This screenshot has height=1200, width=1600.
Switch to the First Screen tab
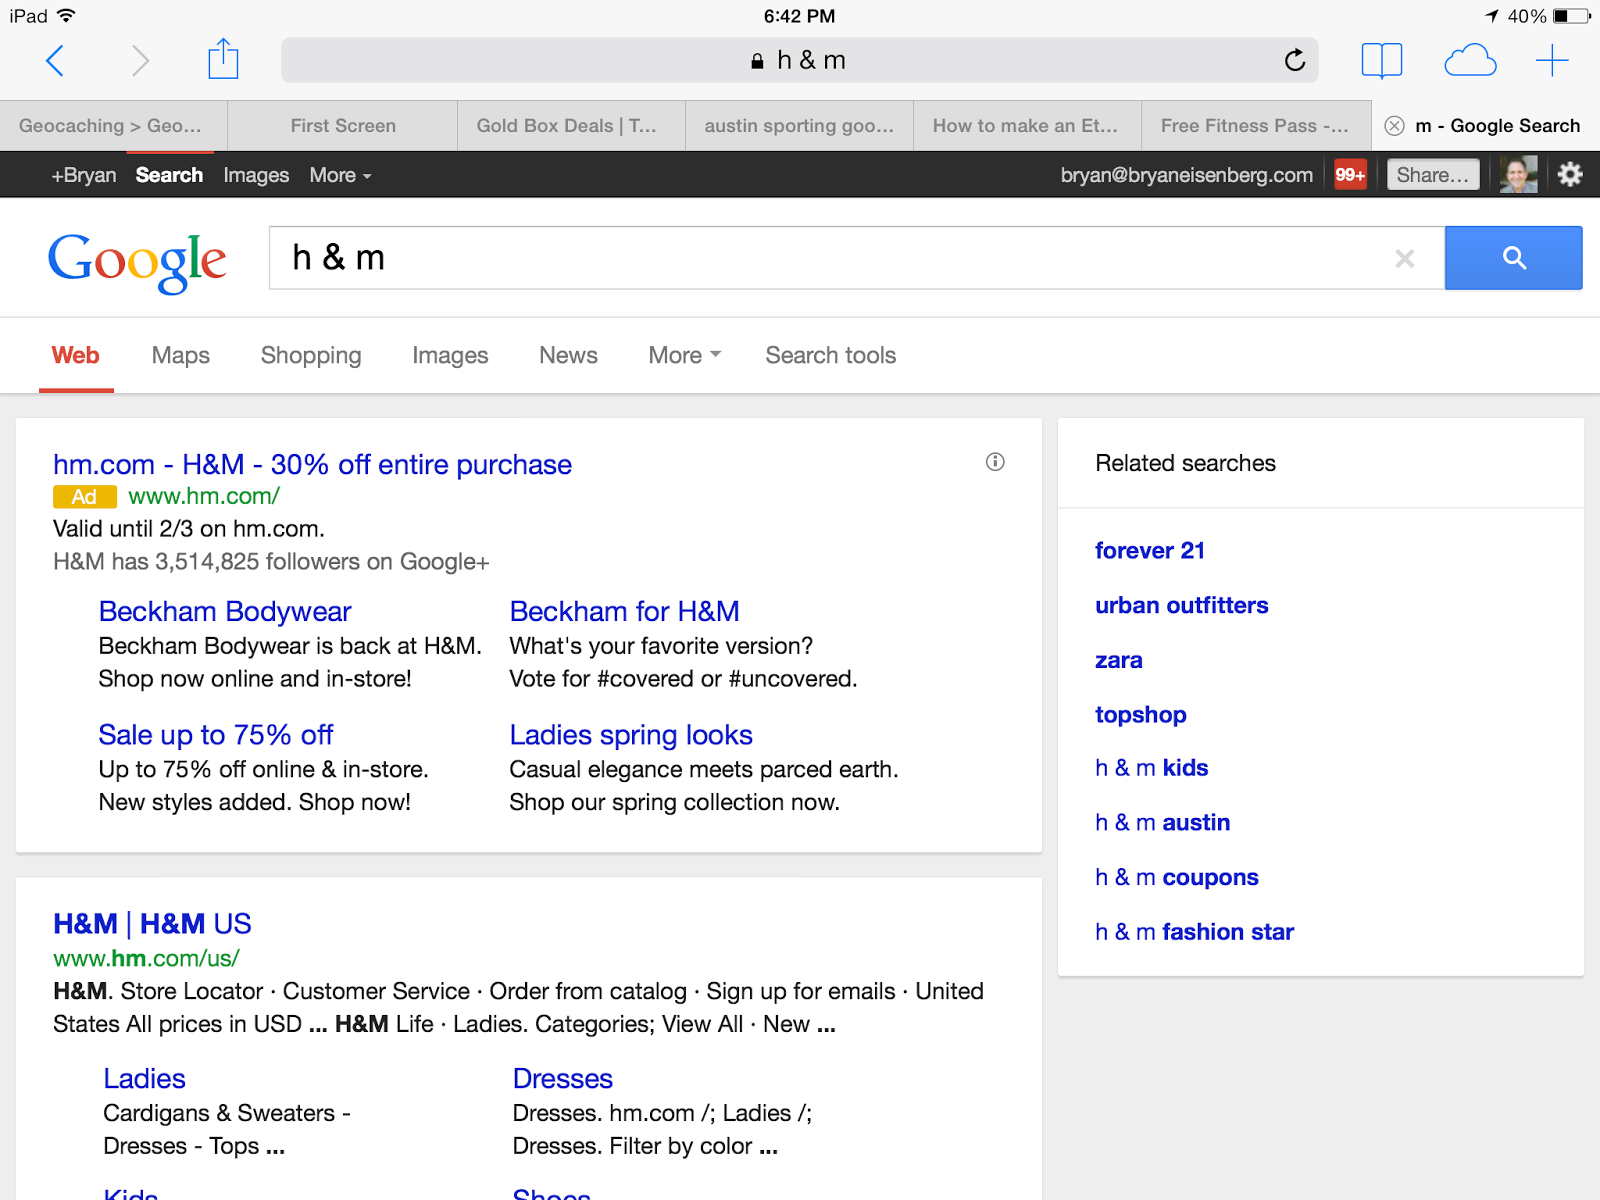click(x=343, y=126)
